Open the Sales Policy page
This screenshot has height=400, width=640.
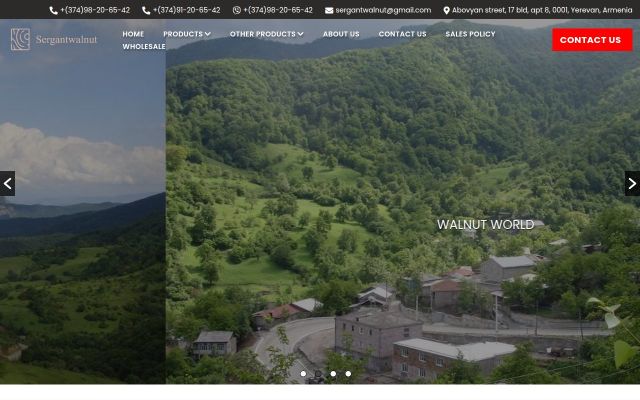pos(470,34)
